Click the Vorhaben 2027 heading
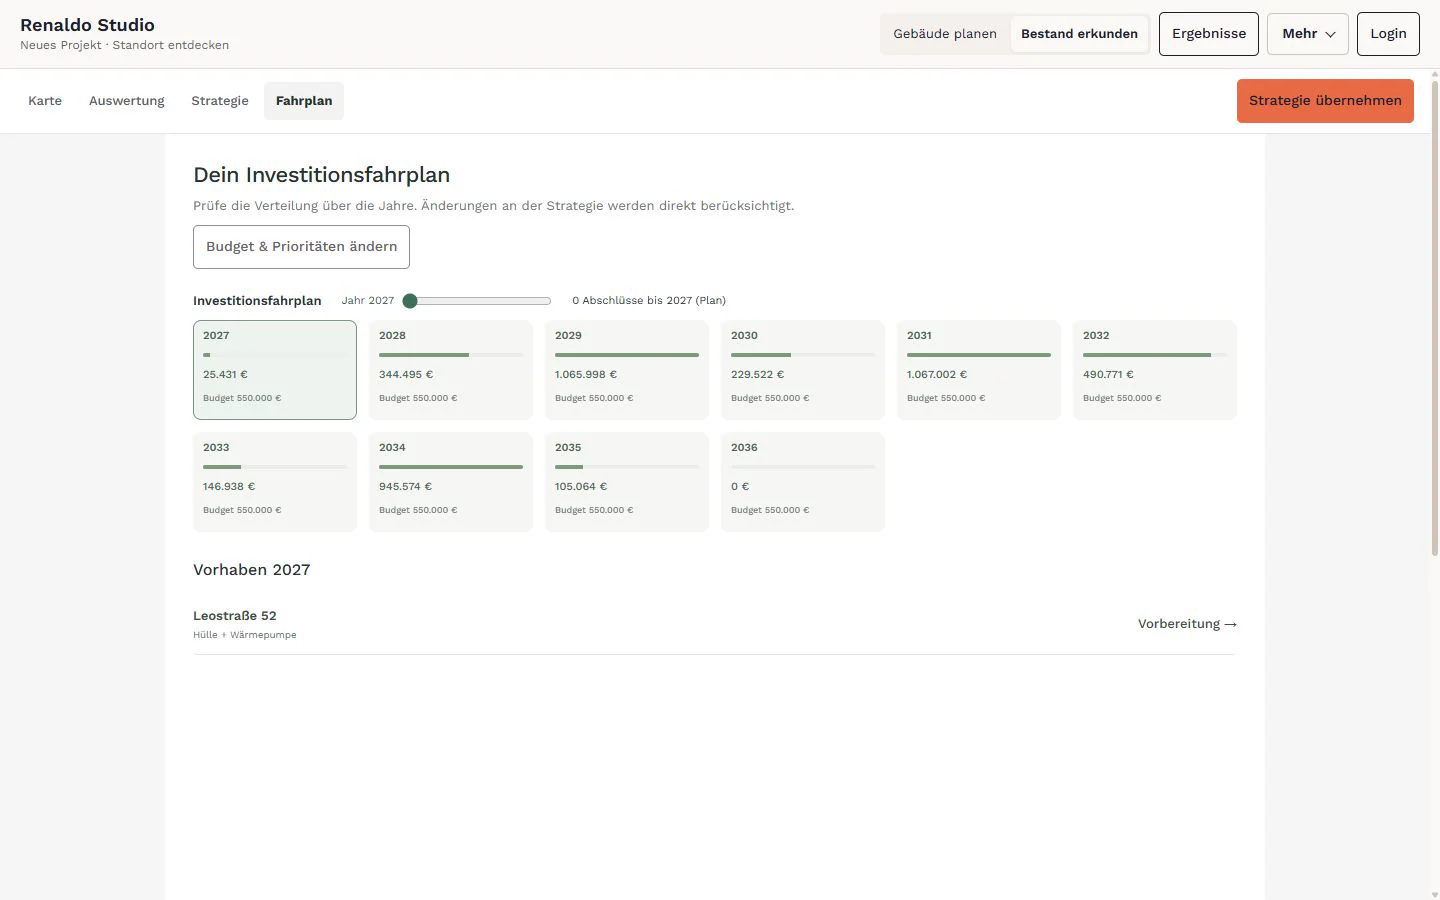 (x=252, y=570)
